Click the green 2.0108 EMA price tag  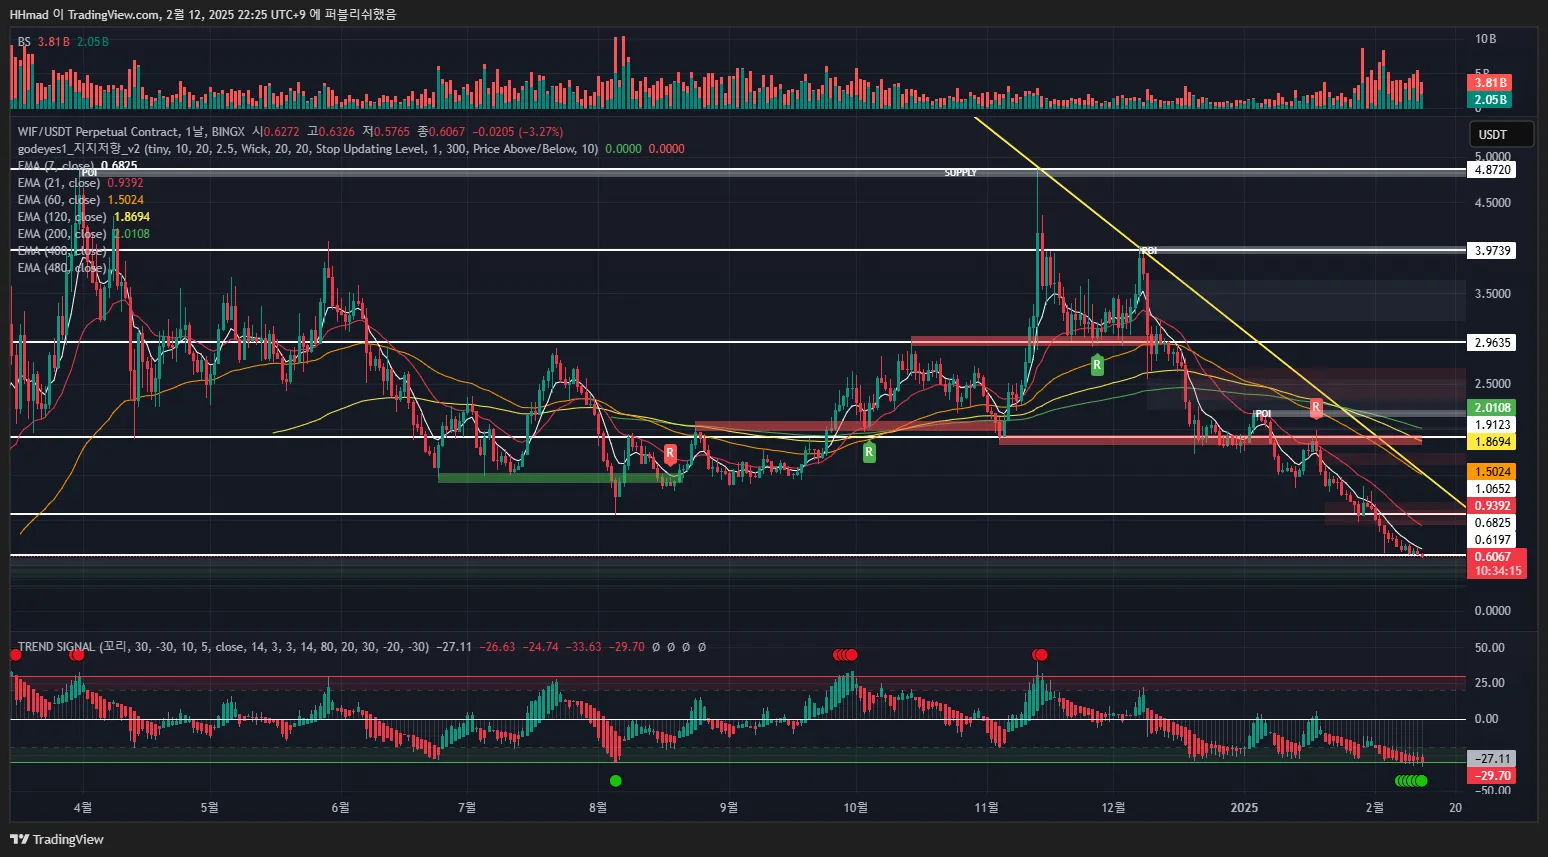pyautogui.click(x=1492, y=408)
